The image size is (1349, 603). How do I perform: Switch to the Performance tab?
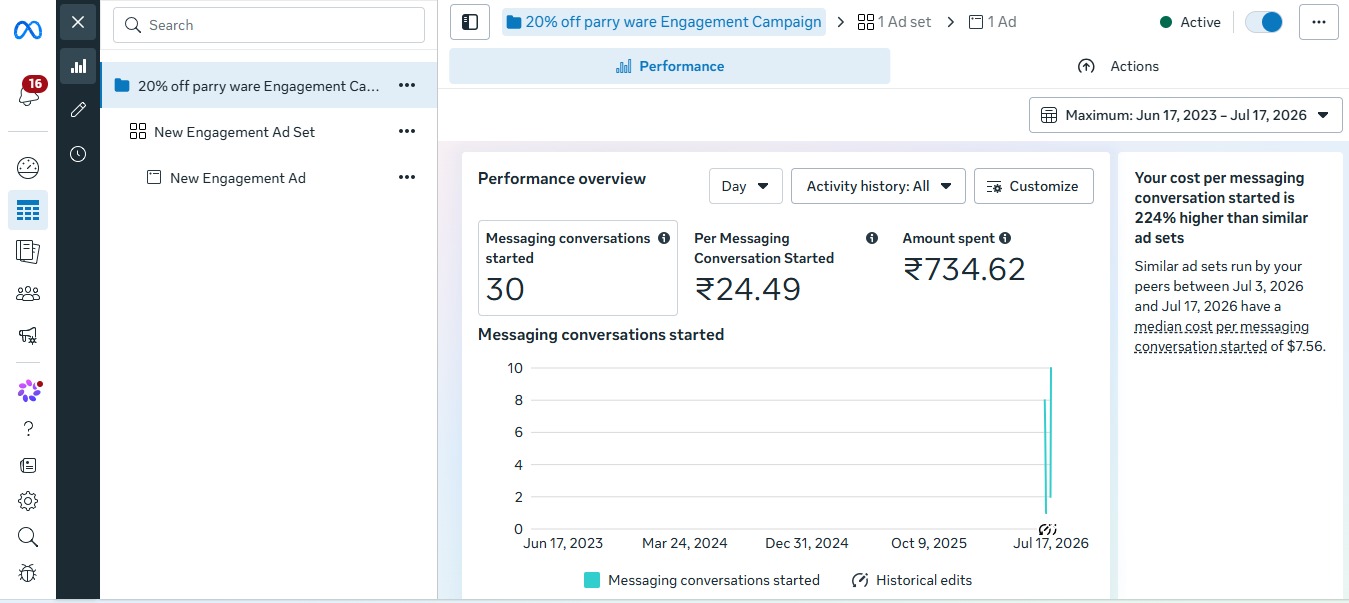pyautogui.click(x=669, y=66)
